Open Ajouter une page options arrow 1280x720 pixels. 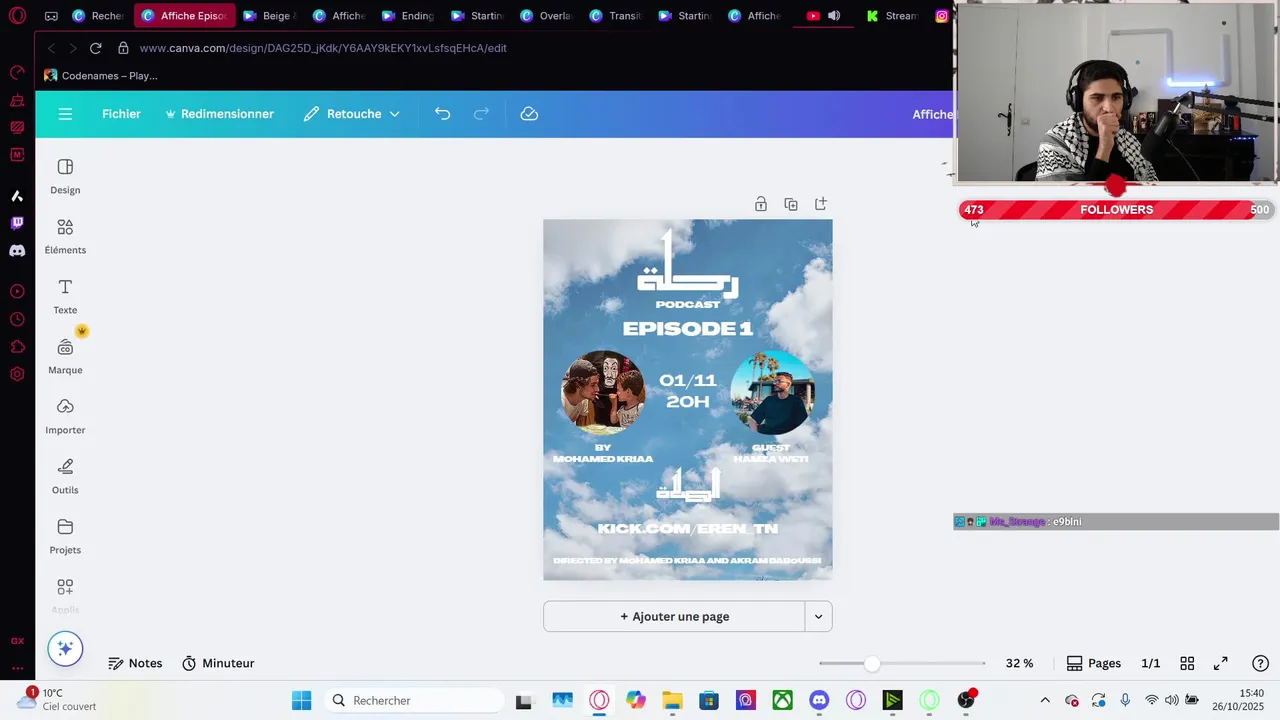[x=818, y=616]
